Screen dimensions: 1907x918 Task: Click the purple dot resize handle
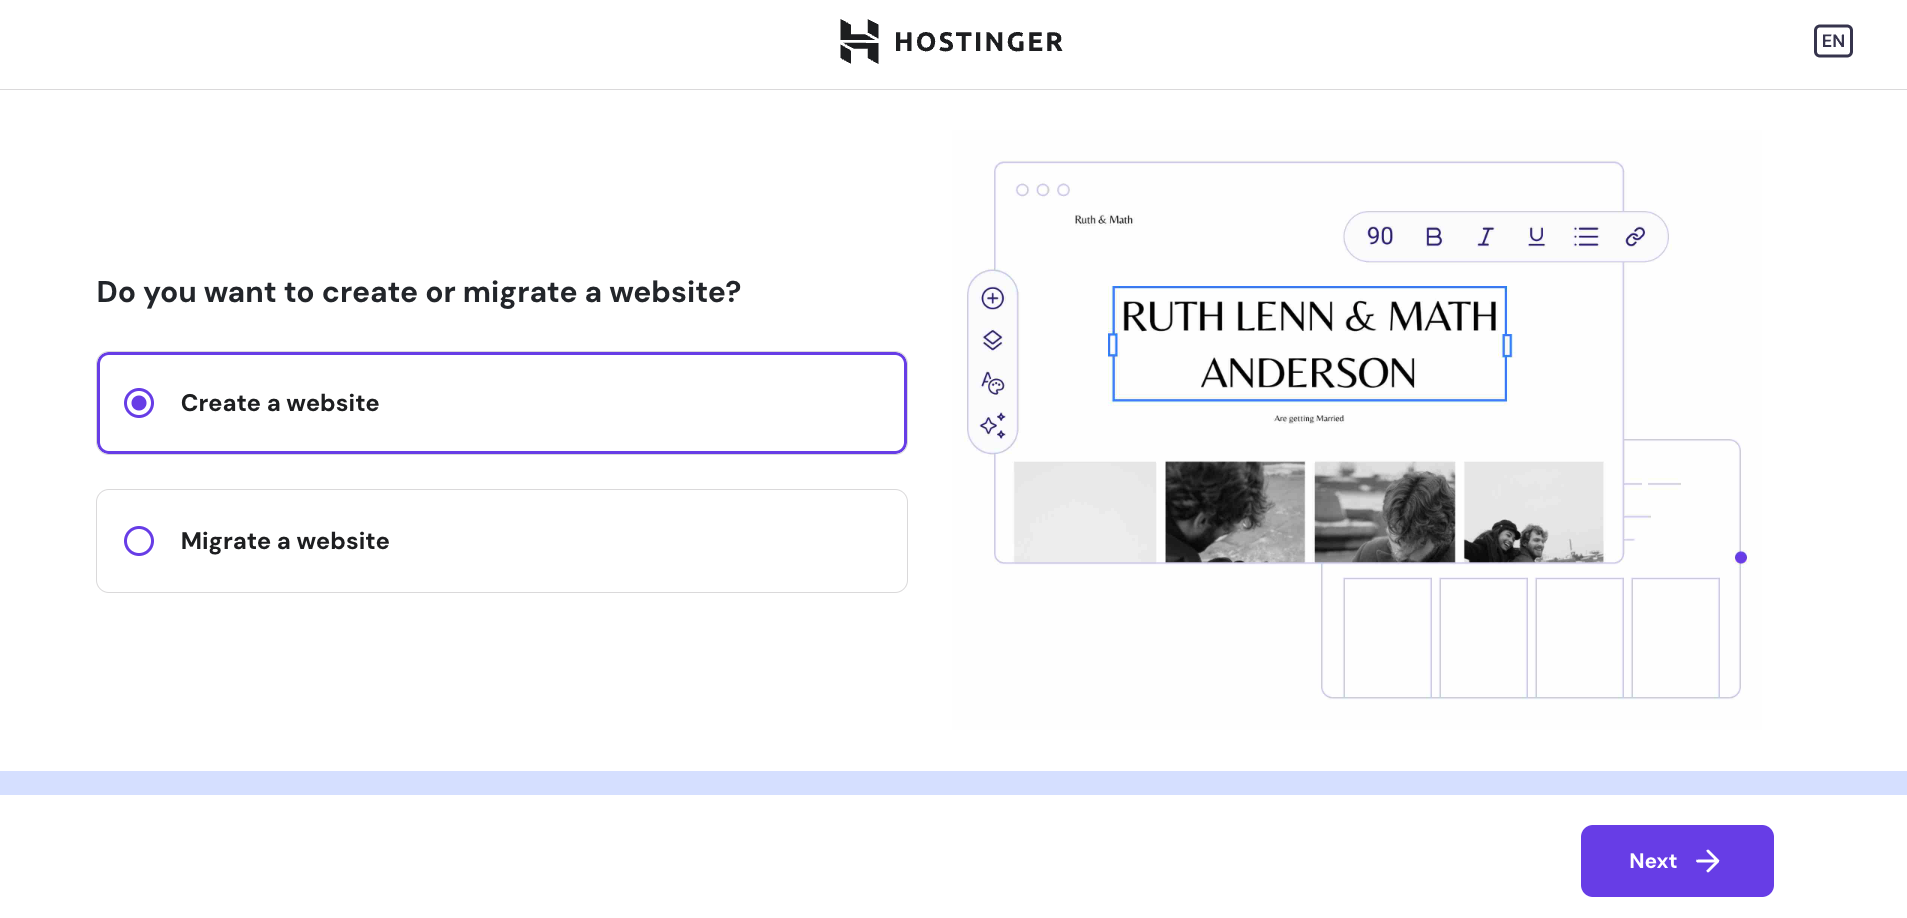coord(1740,557)
